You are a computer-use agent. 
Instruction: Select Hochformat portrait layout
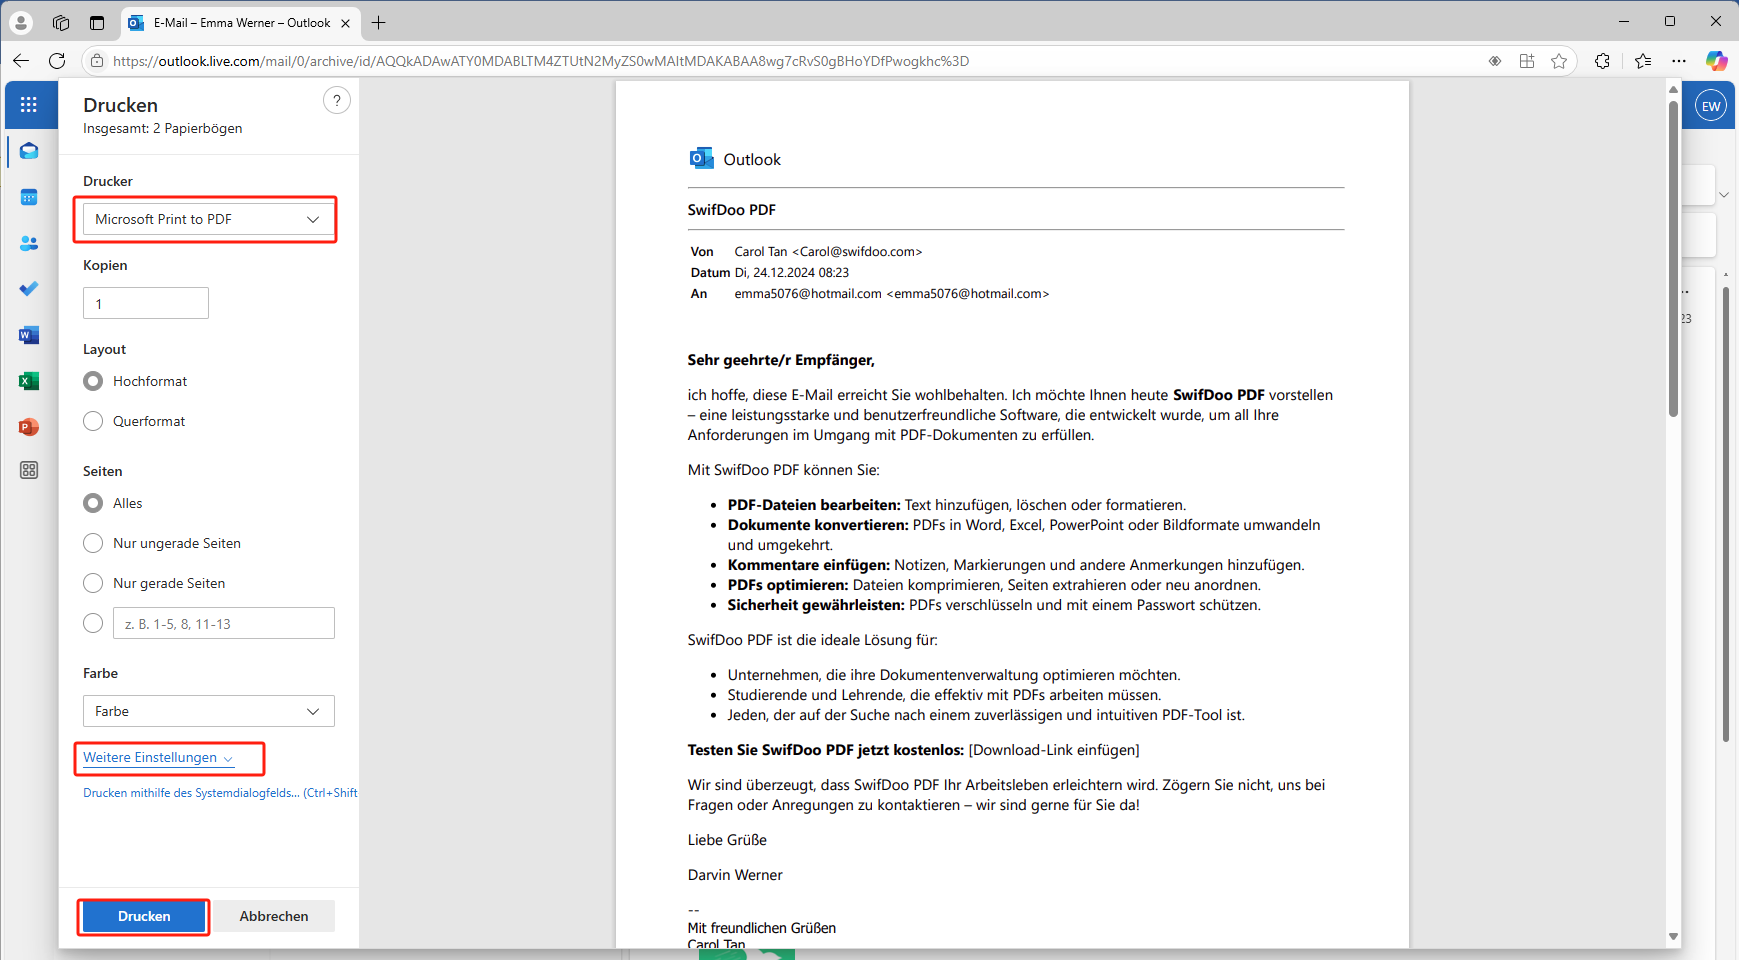point(93,381)
